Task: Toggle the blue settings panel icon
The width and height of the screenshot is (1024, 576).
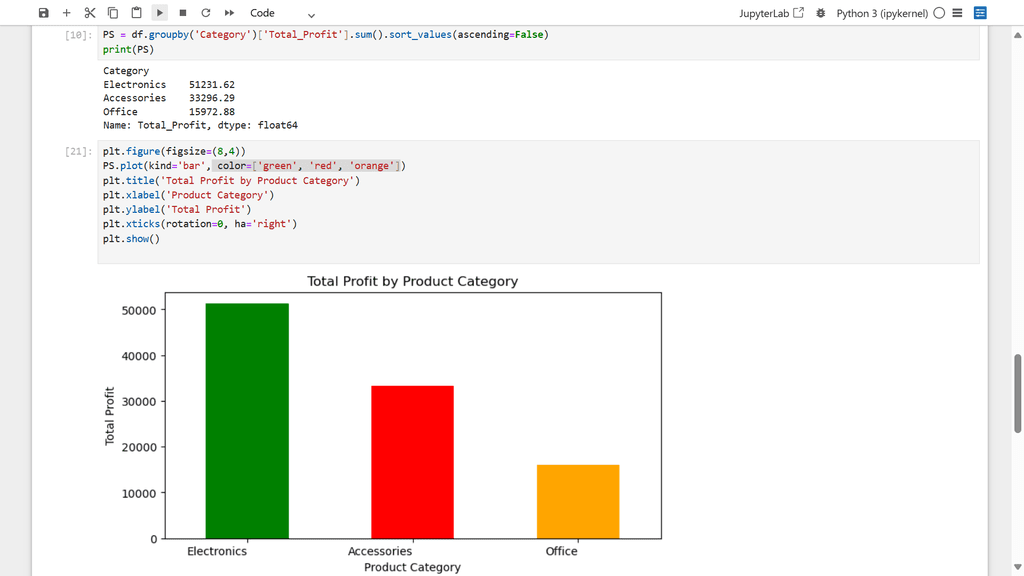Action: 980,13
